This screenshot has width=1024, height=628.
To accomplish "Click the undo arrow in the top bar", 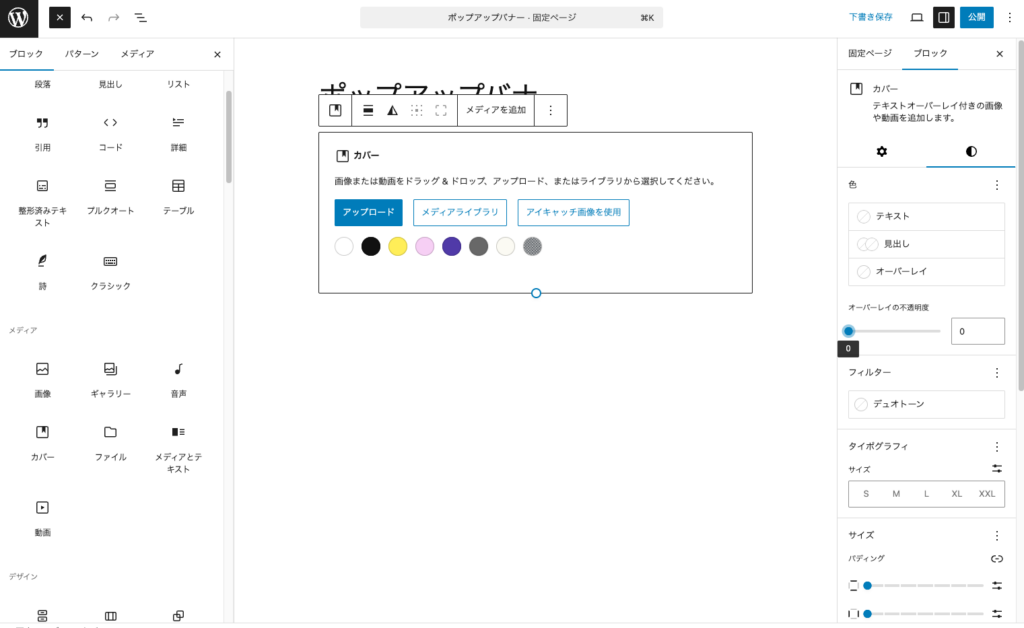I will tap(89, 16).
